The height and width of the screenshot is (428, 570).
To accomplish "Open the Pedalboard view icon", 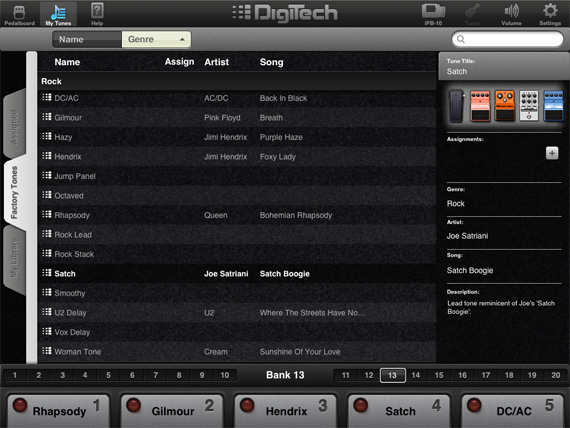I will click(19, 15).
